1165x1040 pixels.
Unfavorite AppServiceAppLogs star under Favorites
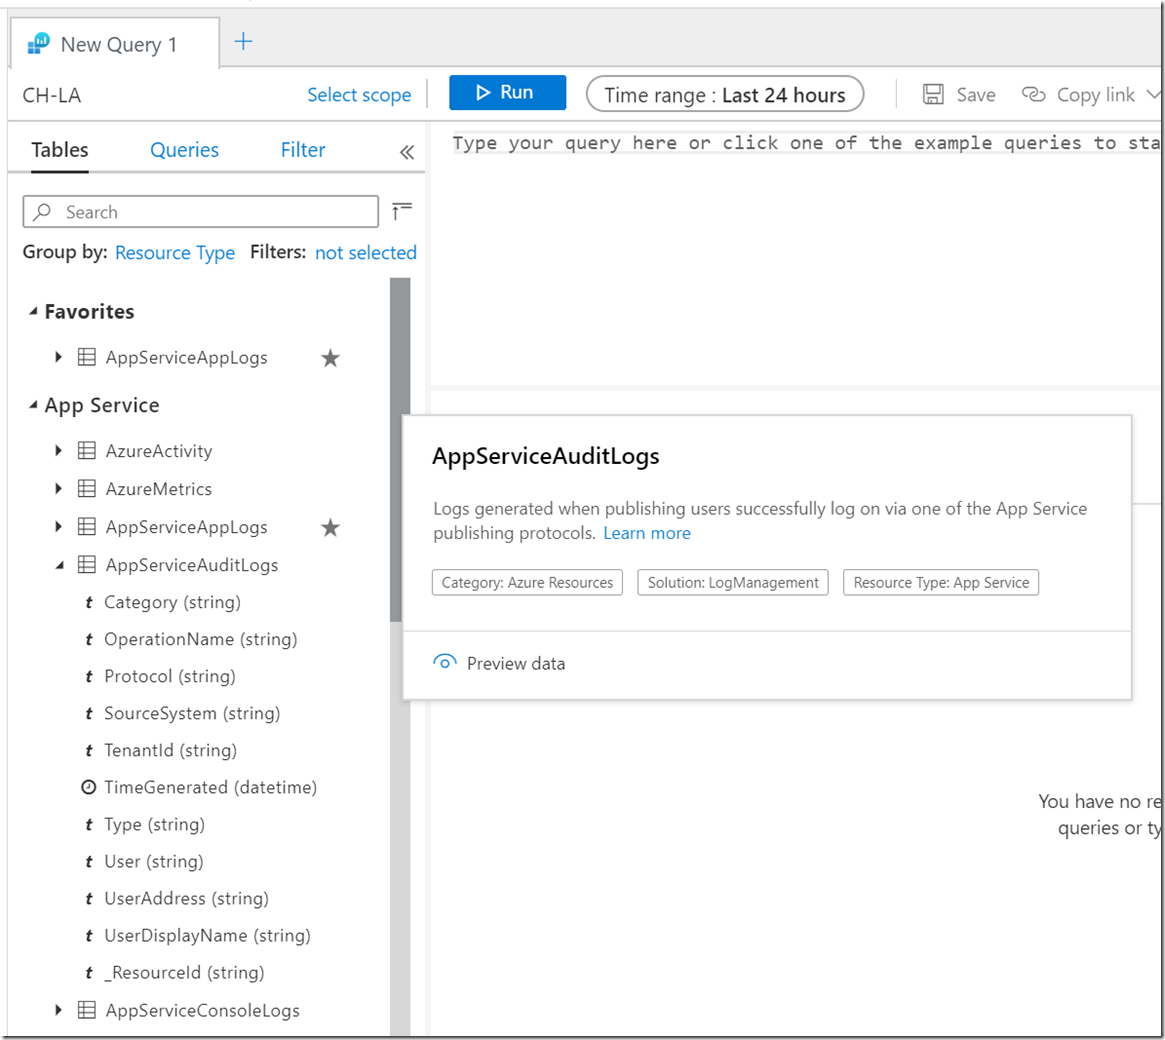(x=330, y=358)
